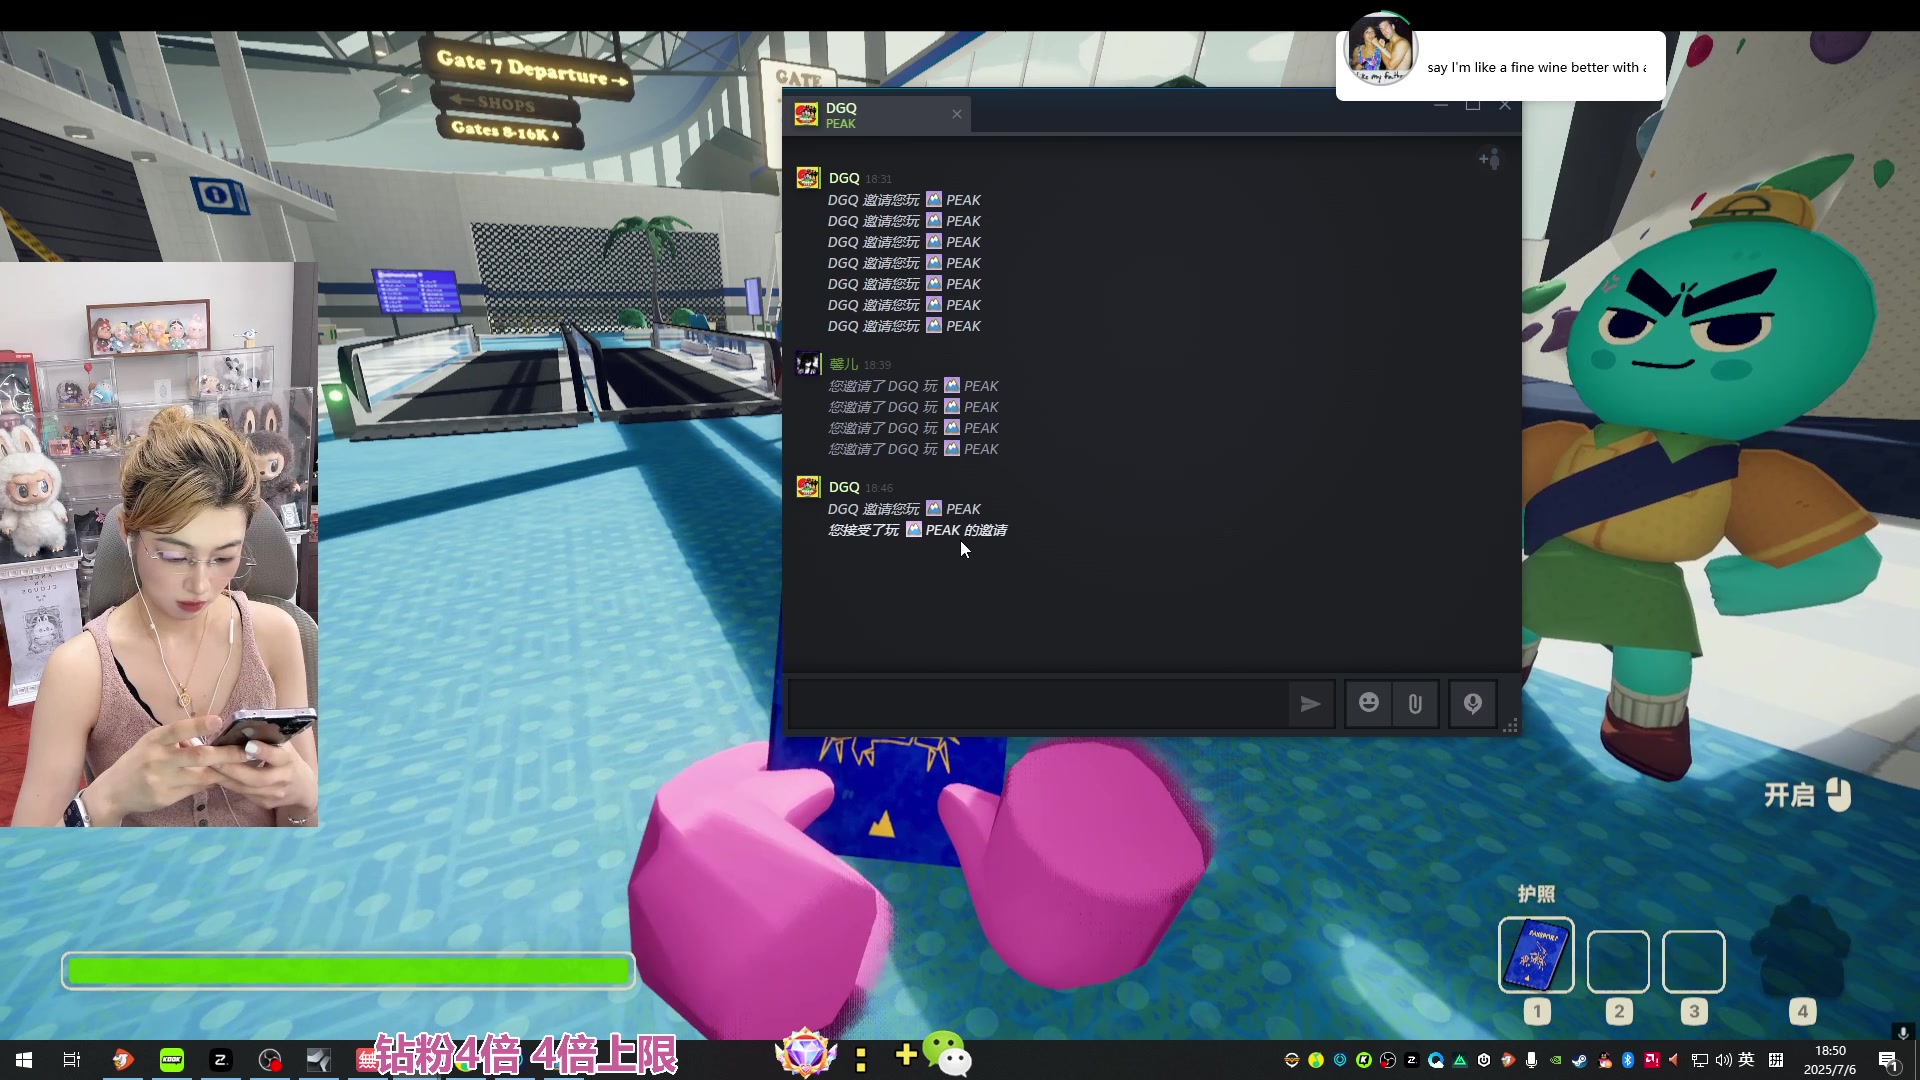Click the 拼 IME mode indicator
The height and width of the screenshot is (1080, 1920).
(1776, 1060)
